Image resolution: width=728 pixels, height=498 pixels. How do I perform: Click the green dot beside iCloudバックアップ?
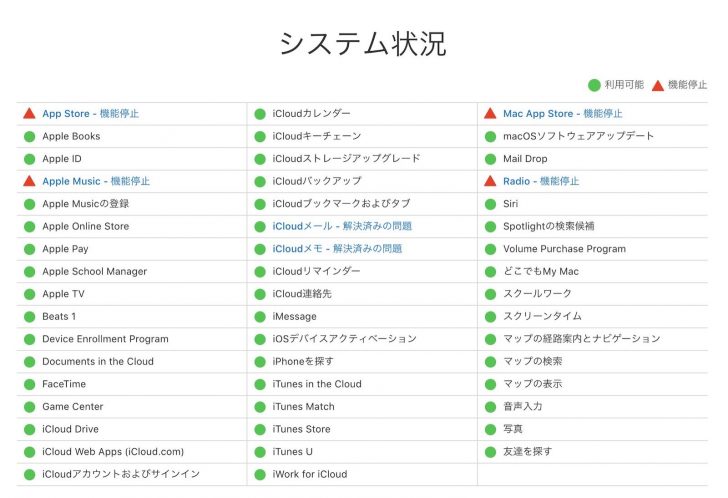(x=260, y=182)
